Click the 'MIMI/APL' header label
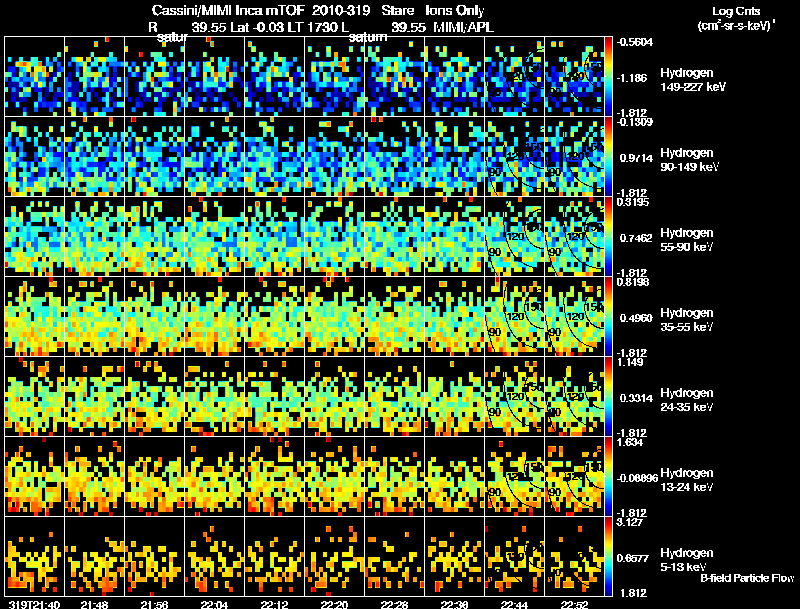The image size is (800, 609). (x=463, y=27)
